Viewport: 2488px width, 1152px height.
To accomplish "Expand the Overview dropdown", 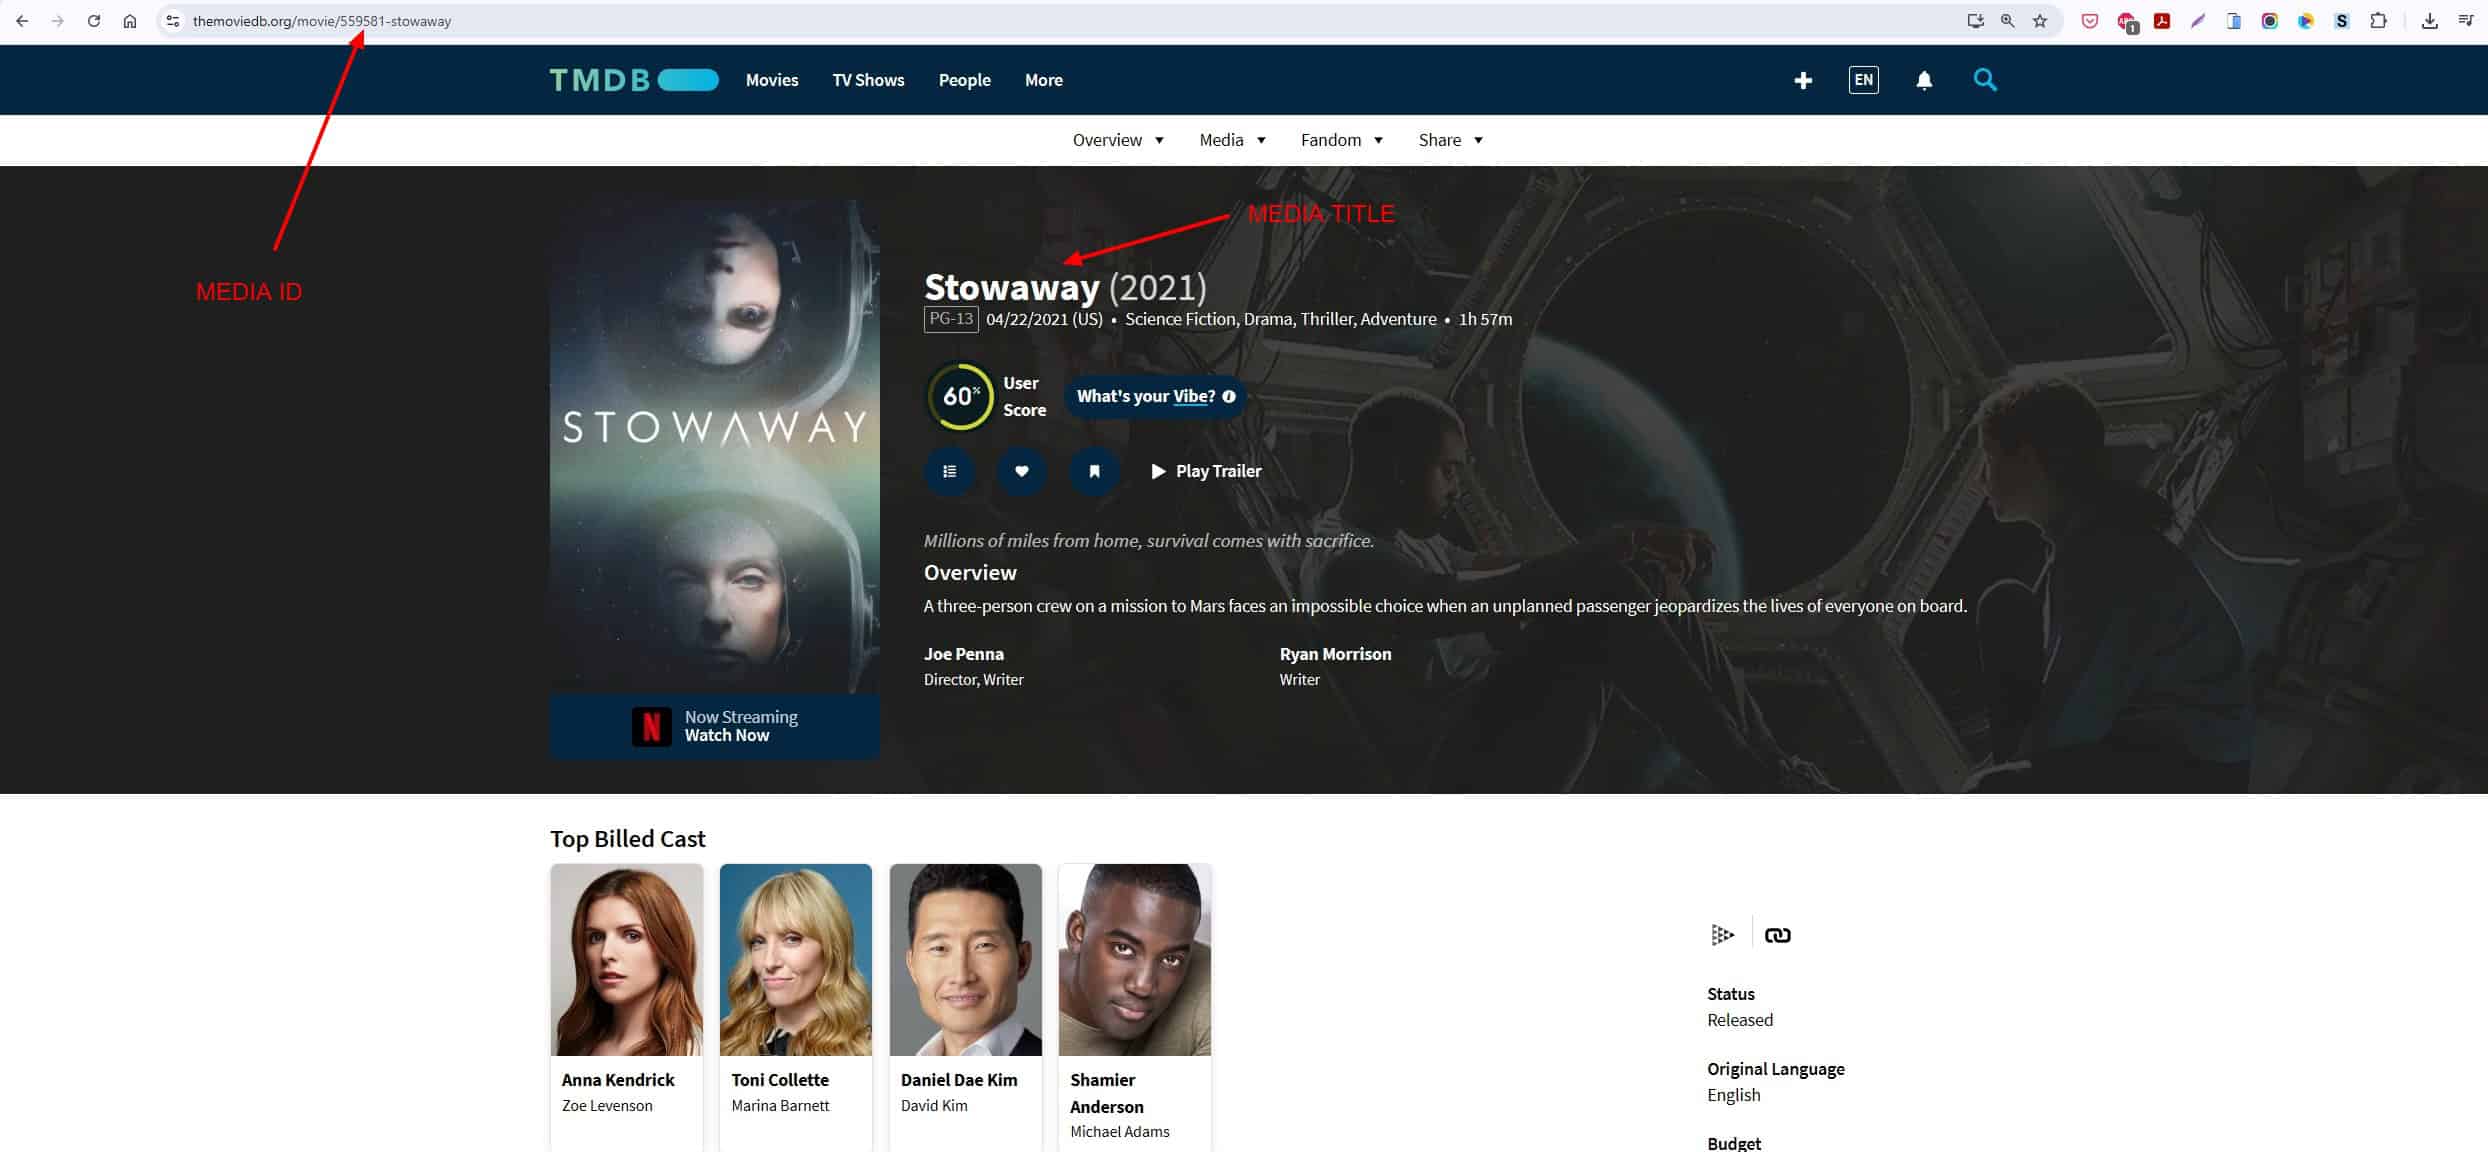I will (1118, 140).
